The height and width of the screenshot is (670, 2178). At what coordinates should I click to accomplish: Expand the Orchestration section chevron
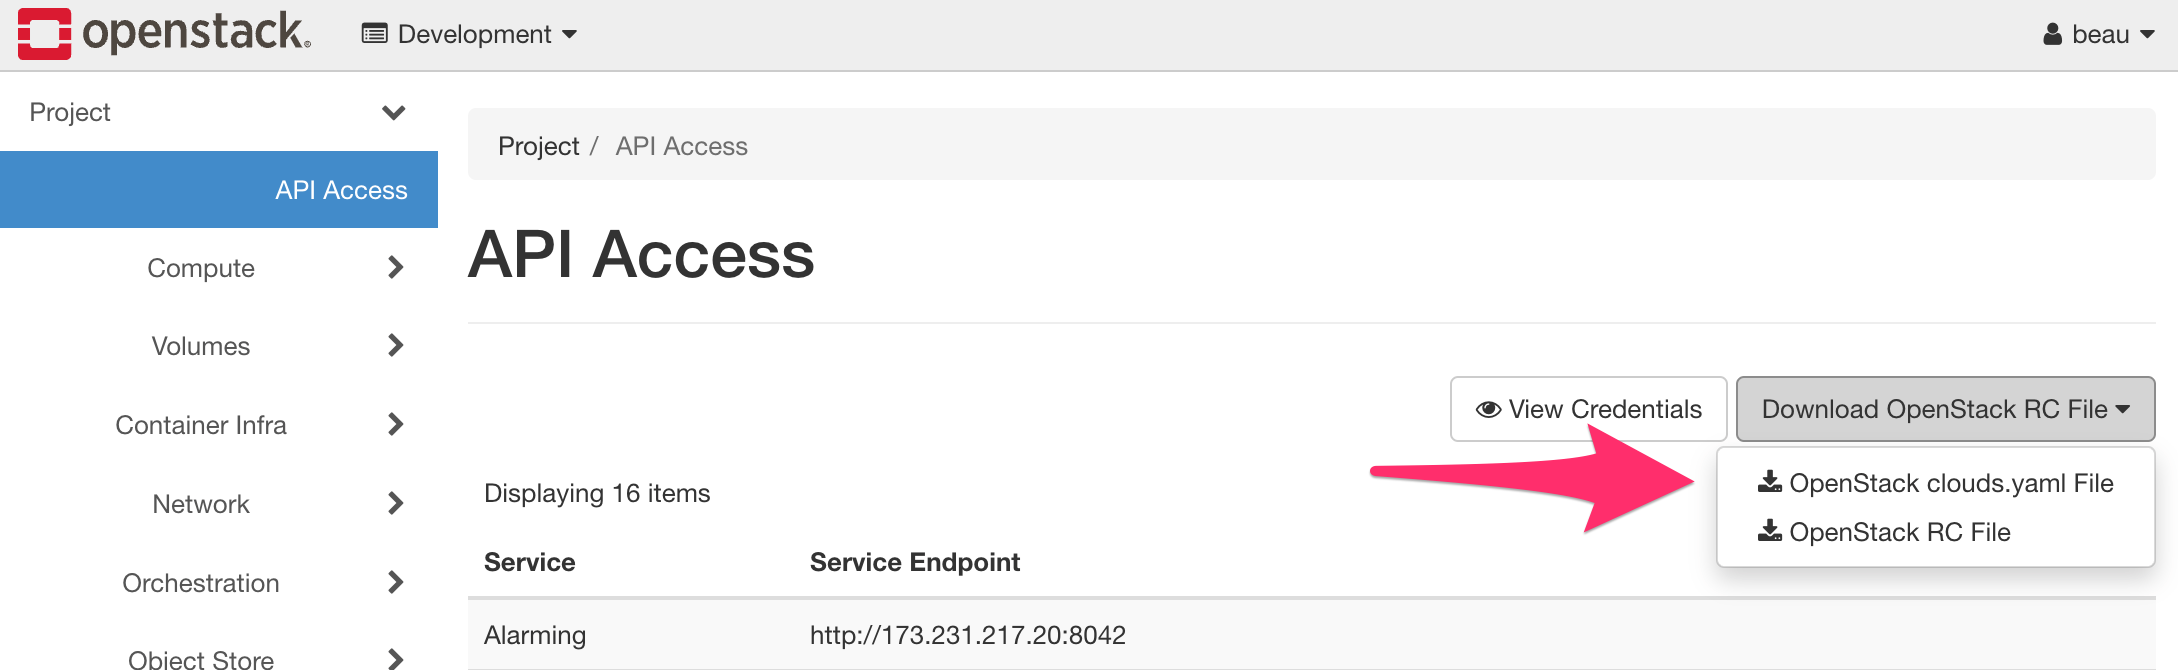coord(396,582)
